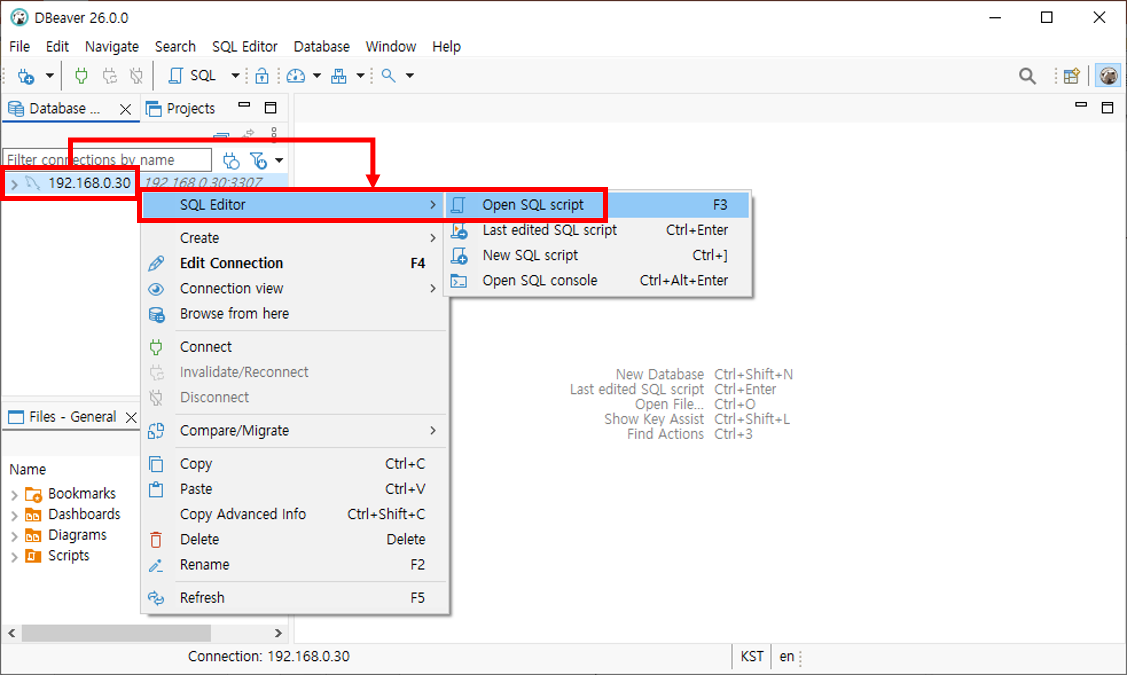Choose Paste in the context menu
1127x675 pixels.
(294, 489)
